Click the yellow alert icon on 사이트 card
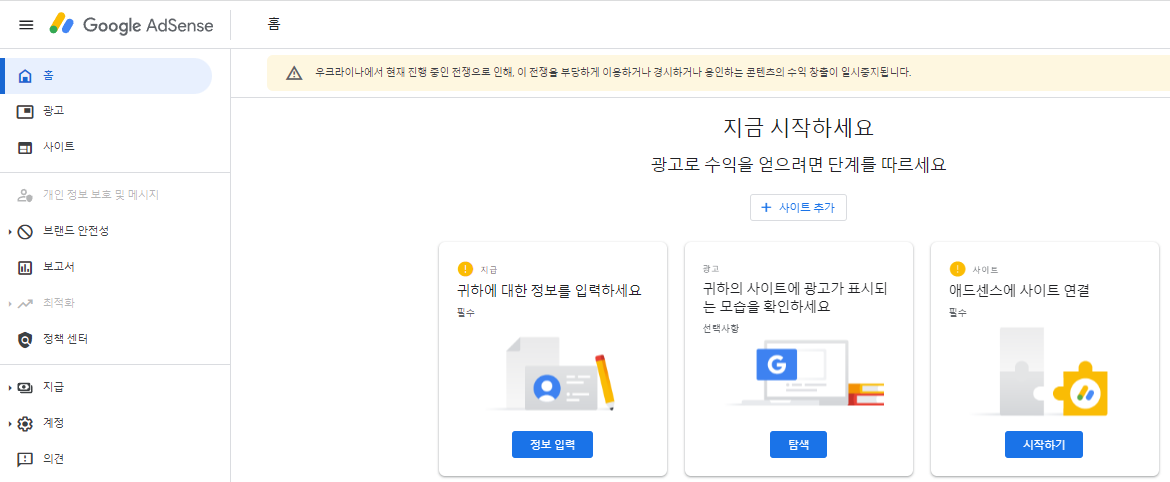 957,269
